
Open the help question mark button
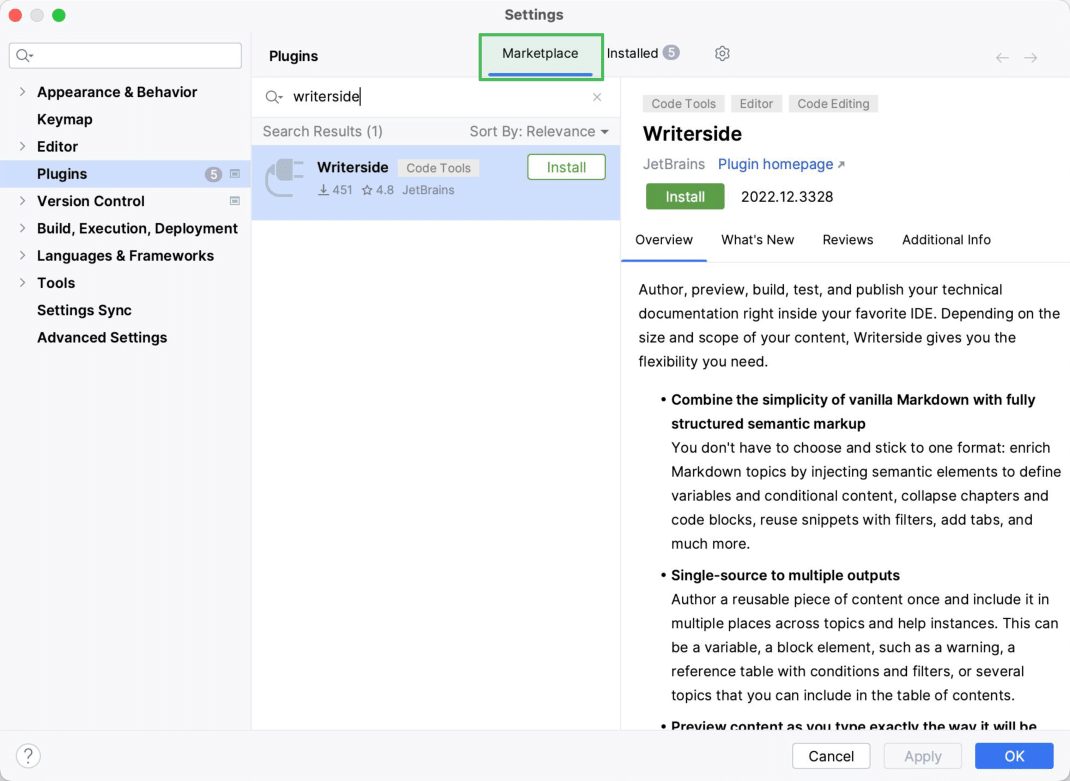pos(28,756)
